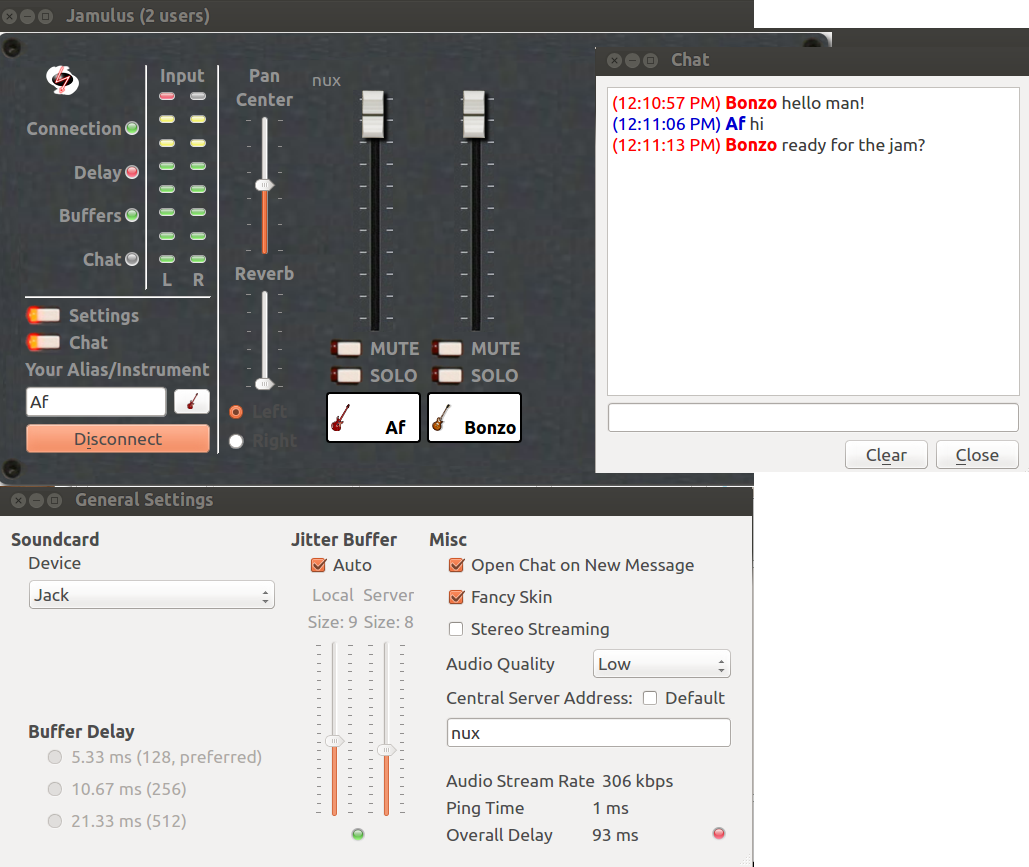Click the Chat status LED indicator
1029x867 pixels.
[x=132, y=259]
